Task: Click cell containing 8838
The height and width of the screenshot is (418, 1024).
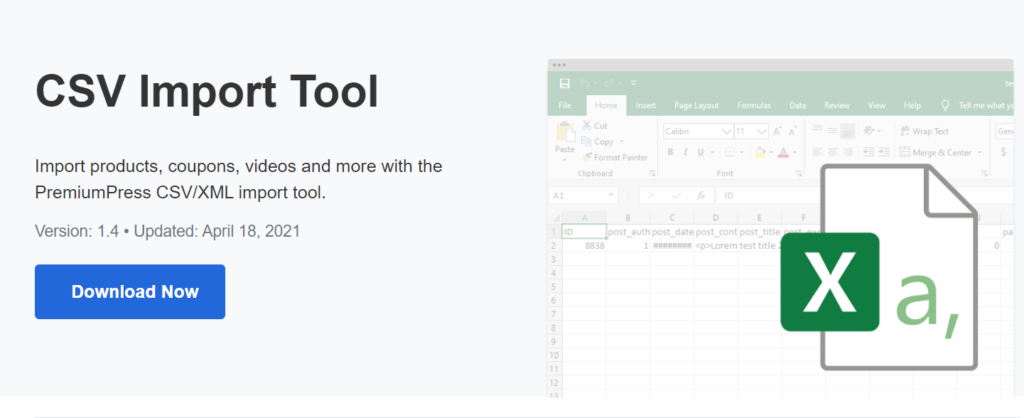Action: pyautogui.click(x=584, y=246)
